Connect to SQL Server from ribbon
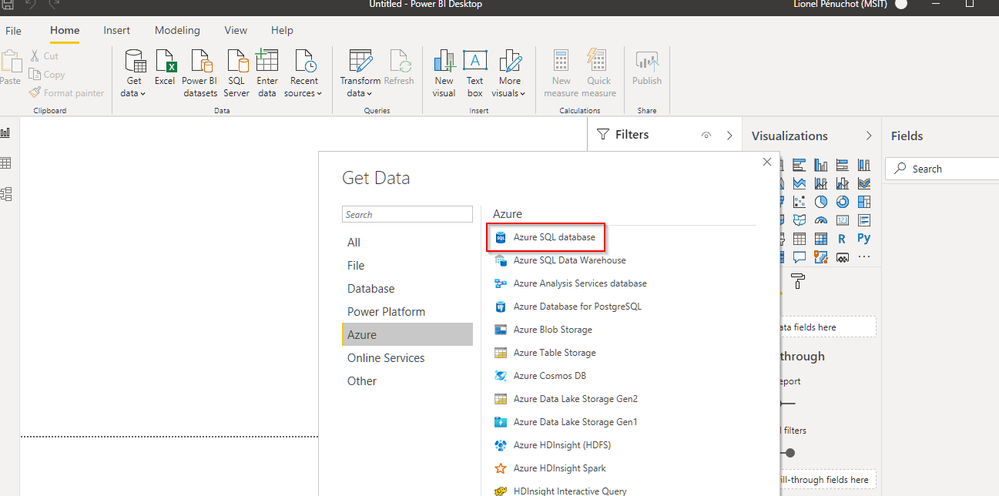This screenshot has width=999, height=496. point(236,73)
